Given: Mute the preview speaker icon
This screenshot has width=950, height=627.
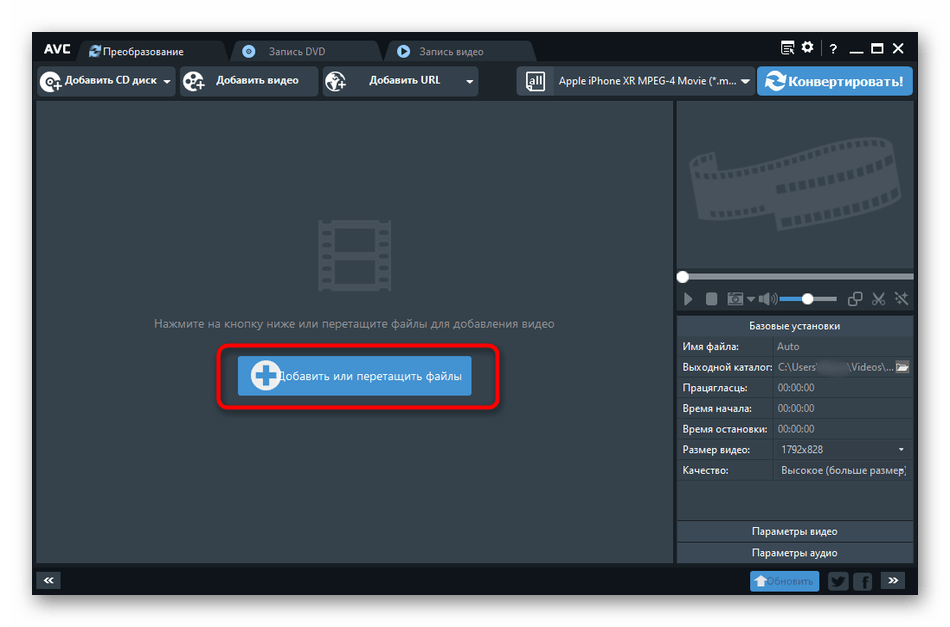Looking at the screenshot, I should pyautogui.click(x=767, y=299).
